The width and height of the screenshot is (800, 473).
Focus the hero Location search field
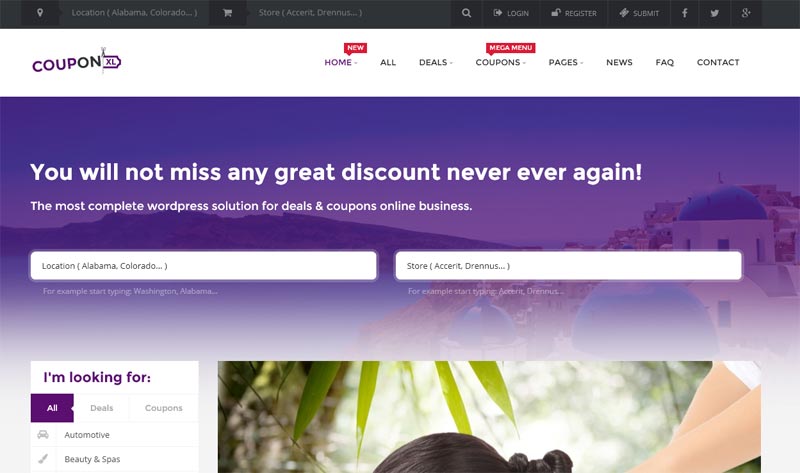point(204,265)
